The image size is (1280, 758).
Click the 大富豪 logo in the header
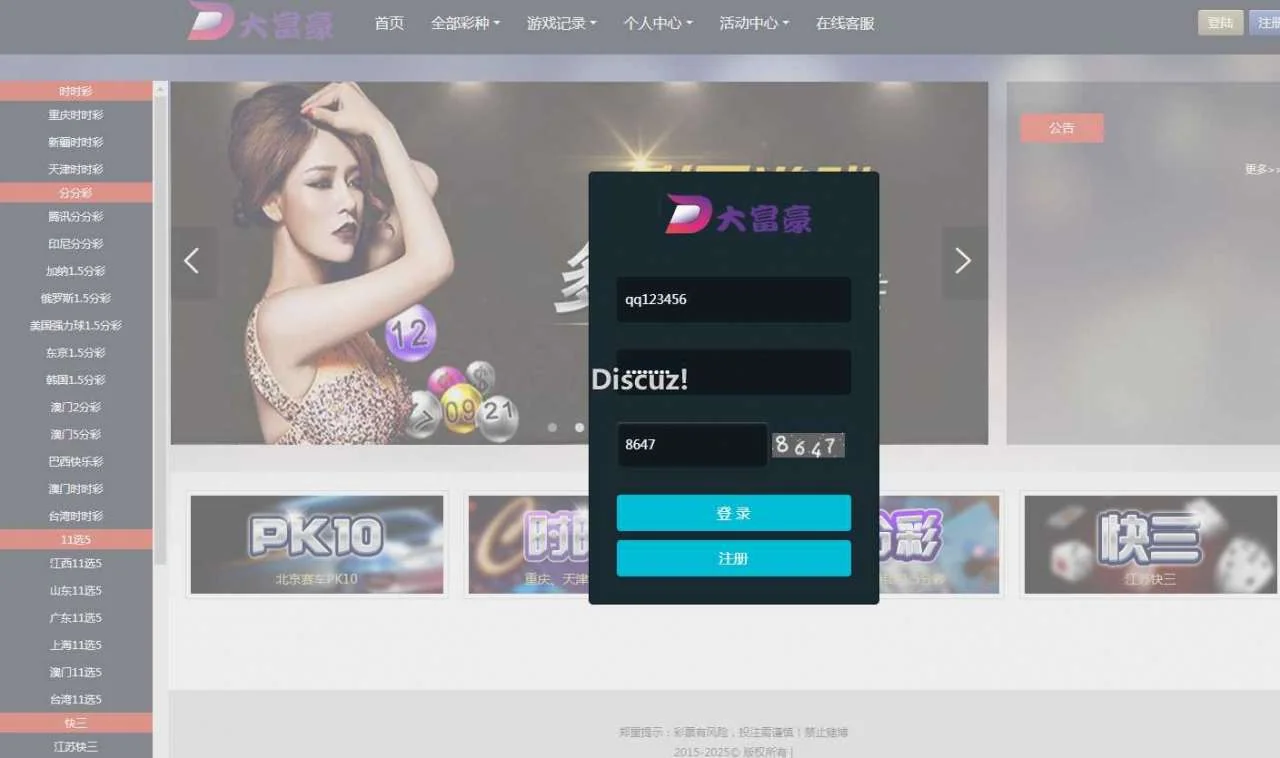[260, 22]
